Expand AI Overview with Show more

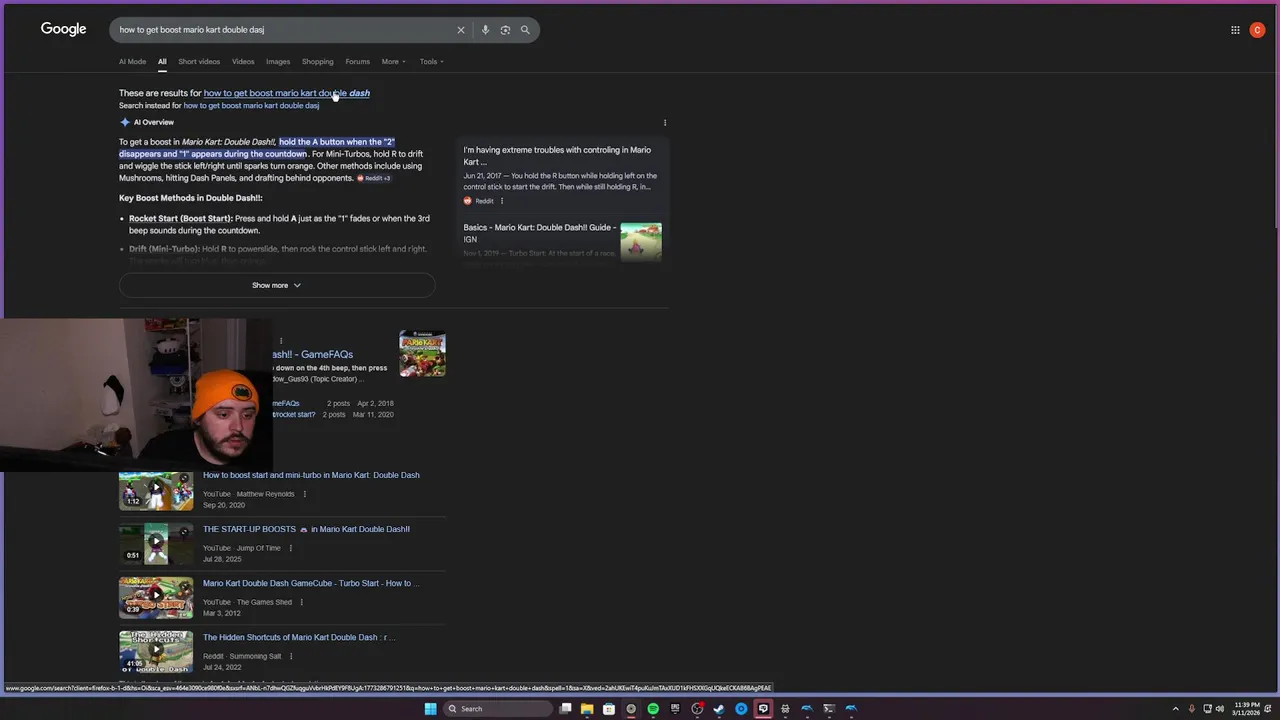pyautogui.click(x=277, y=286)
